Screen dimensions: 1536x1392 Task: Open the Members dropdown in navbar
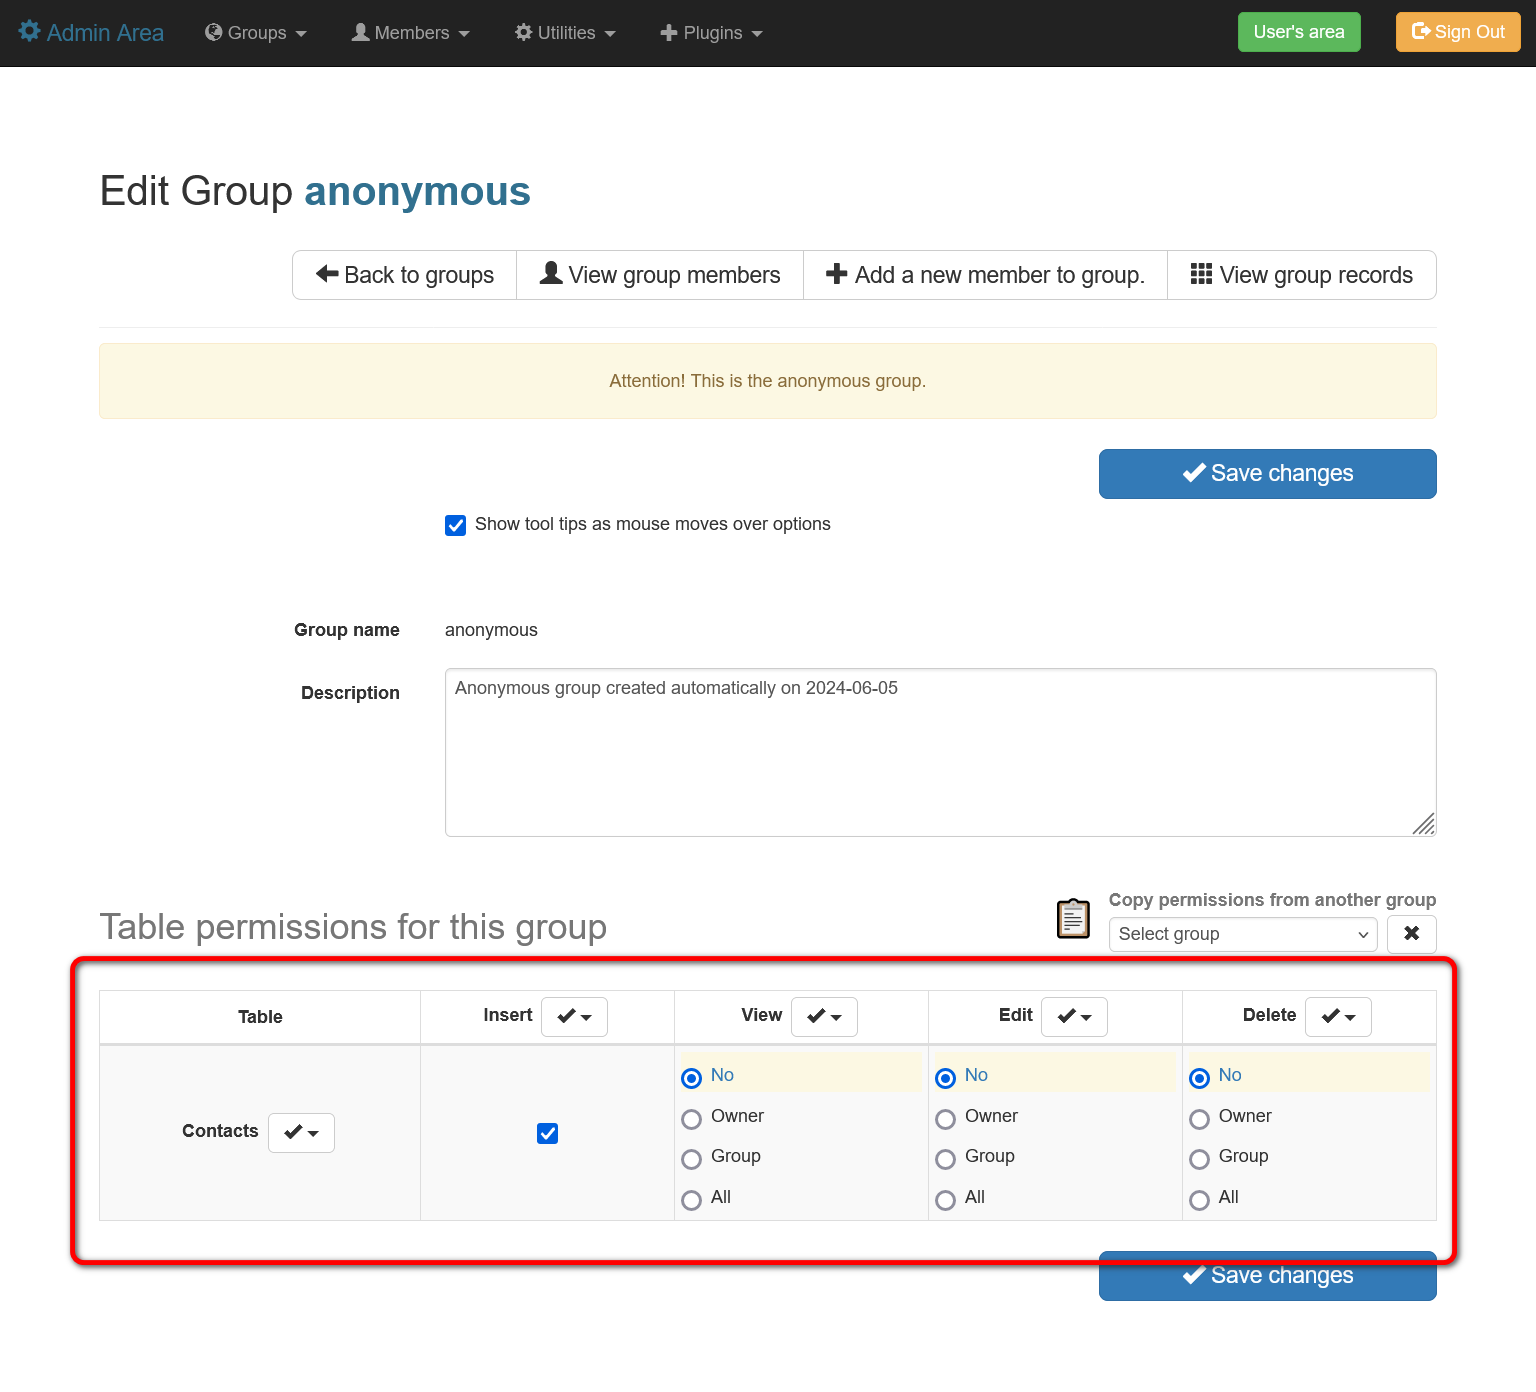(x=410, y=33)
